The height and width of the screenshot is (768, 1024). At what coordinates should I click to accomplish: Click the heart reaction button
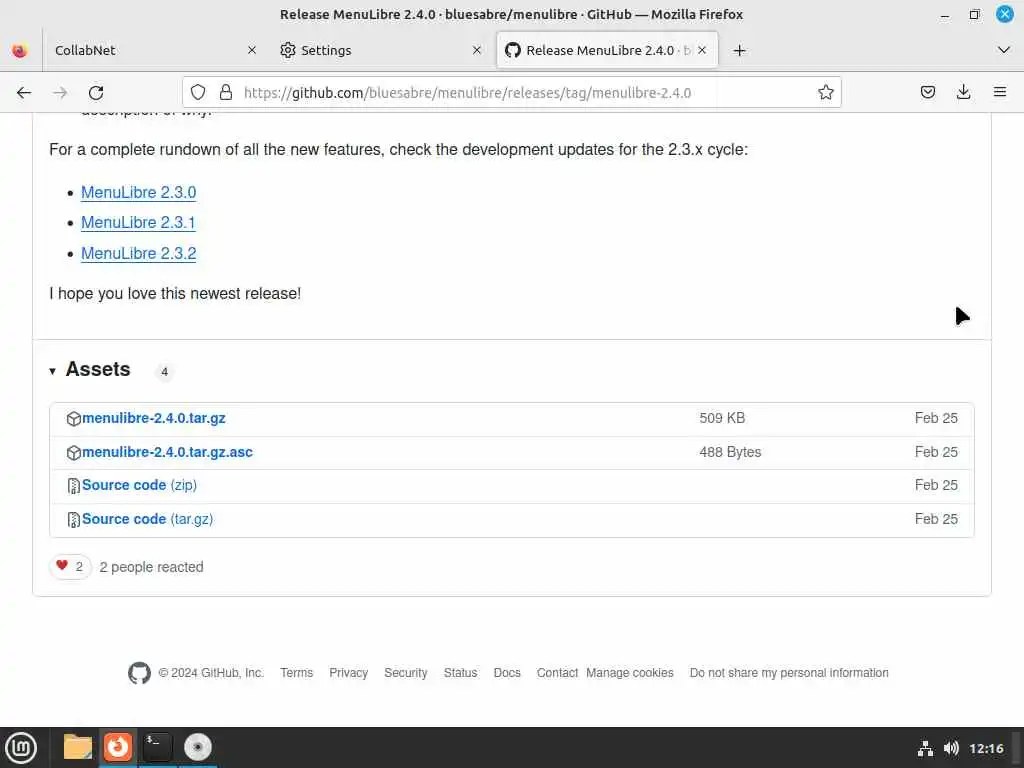(x=70, y=566)
